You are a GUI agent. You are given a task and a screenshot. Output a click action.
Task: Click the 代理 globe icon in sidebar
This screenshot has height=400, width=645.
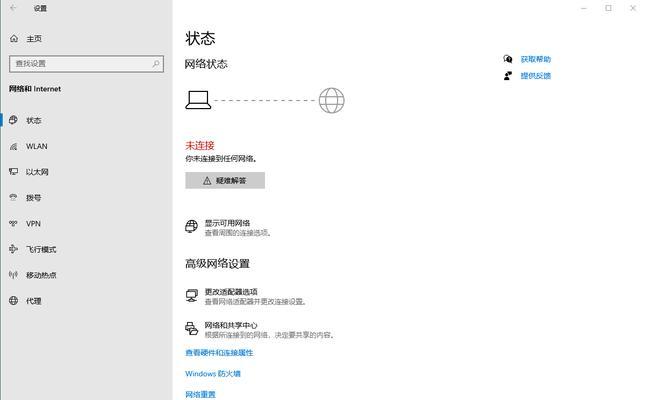coord(14,301)
